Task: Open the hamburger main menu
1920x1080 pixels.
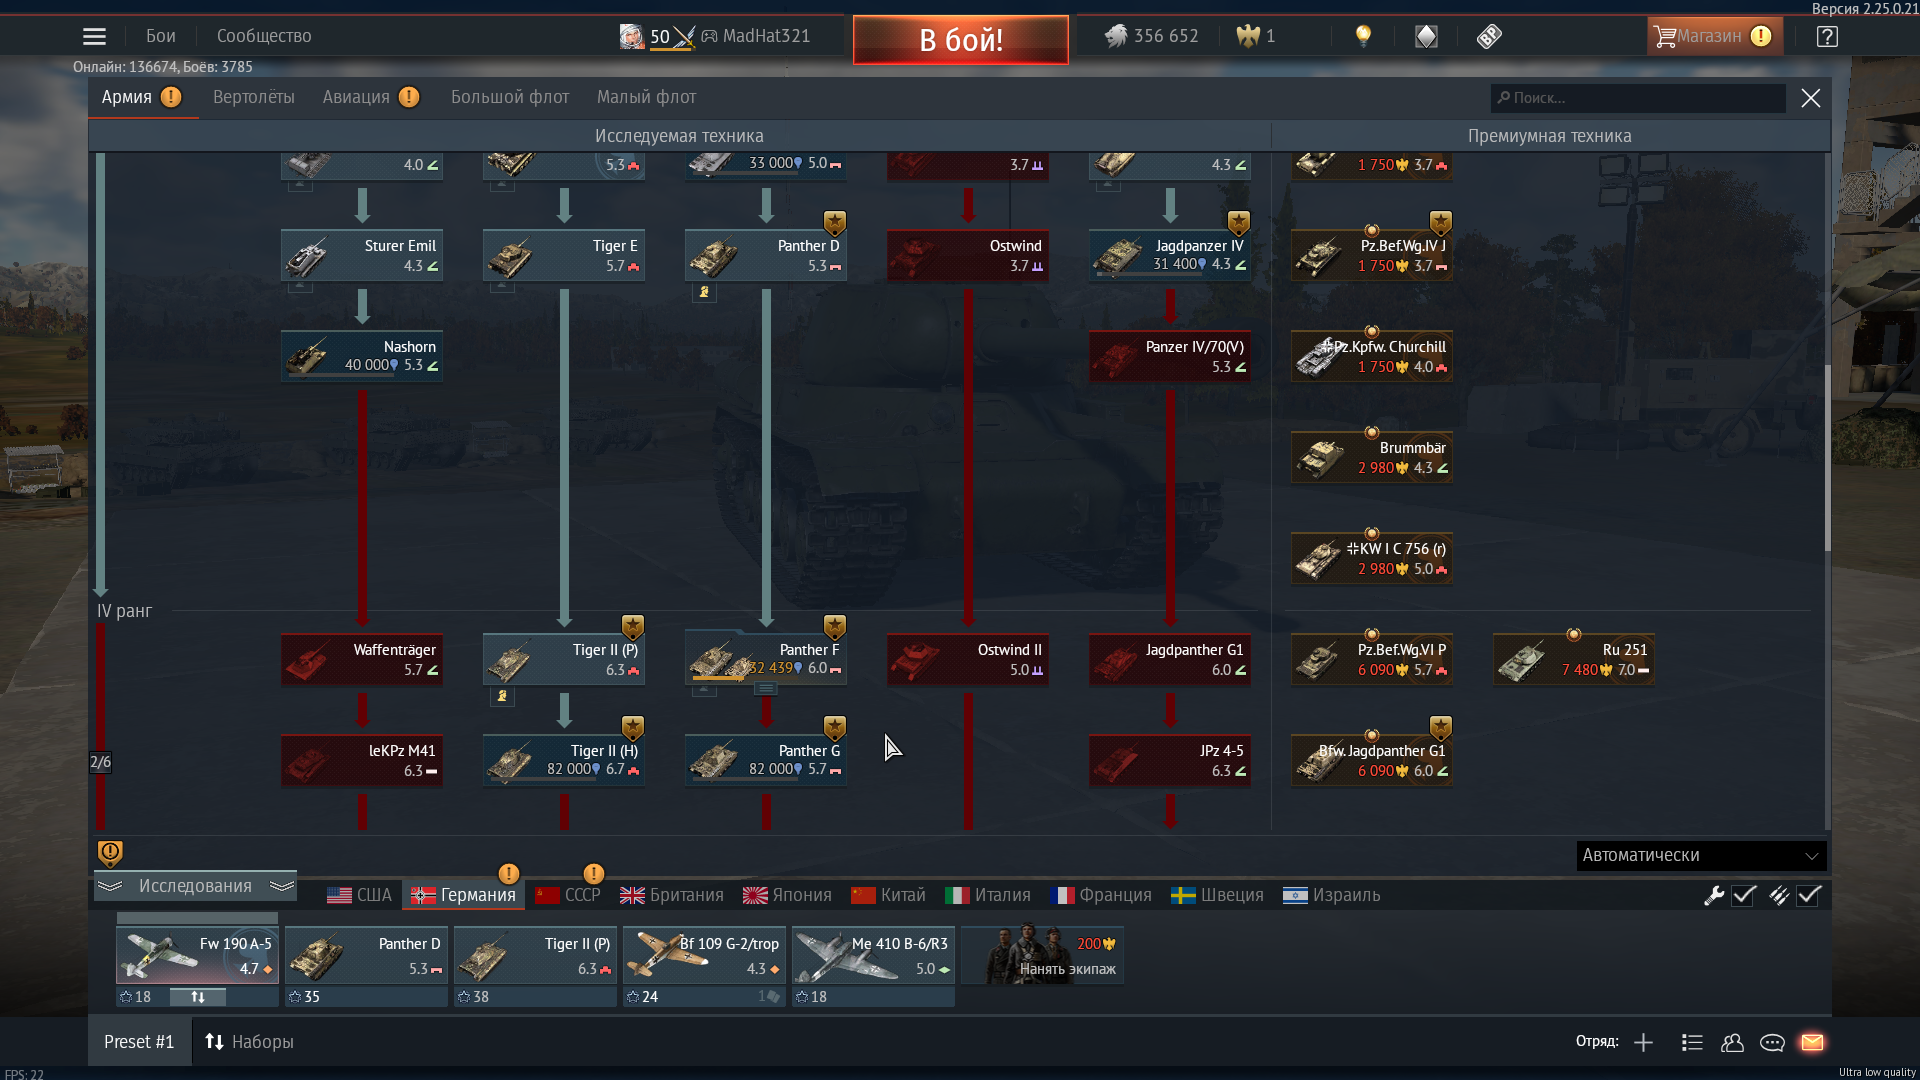Action: [94, 36]
